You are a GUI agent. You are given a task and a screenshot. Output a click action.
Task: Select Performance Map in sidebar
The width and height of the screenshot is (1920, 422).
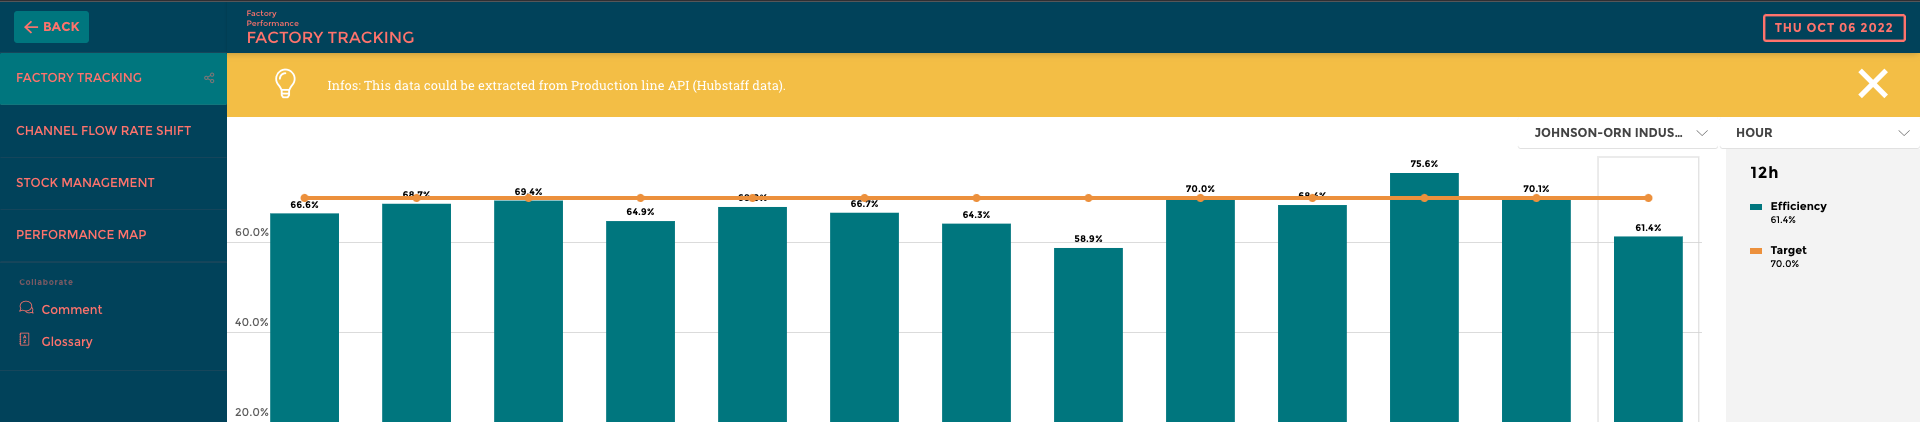(81, 235)
